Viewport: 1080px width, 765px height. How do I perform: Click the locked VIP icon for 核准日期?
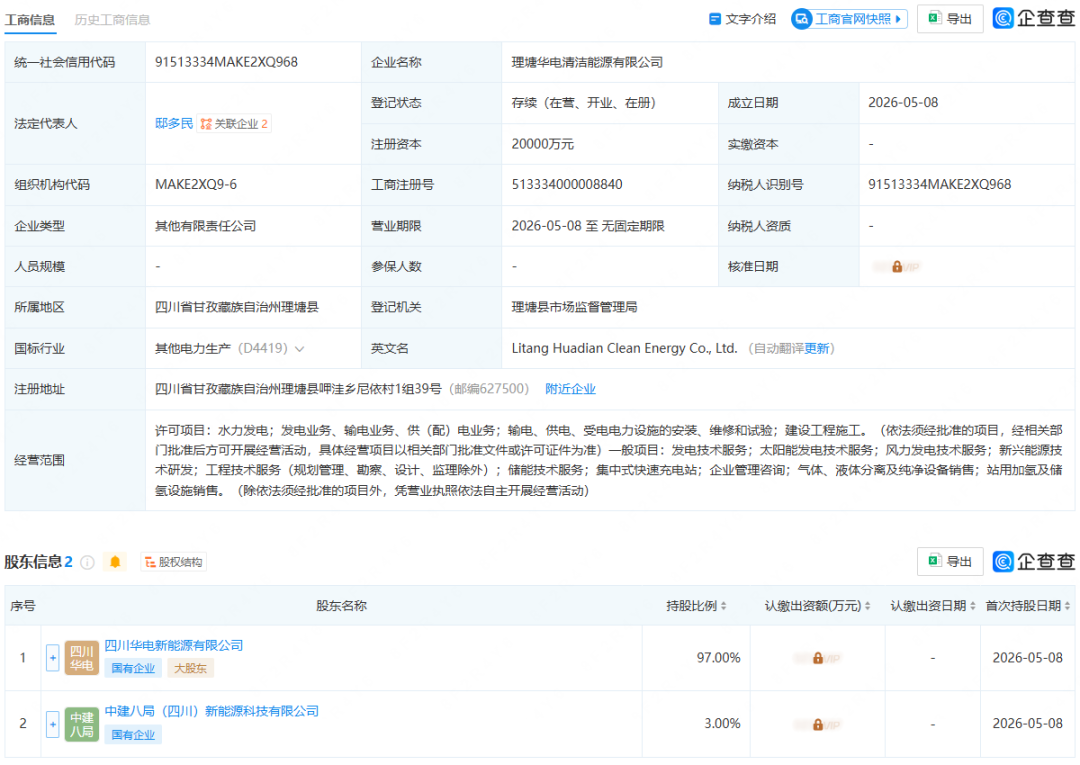(897, 266)
